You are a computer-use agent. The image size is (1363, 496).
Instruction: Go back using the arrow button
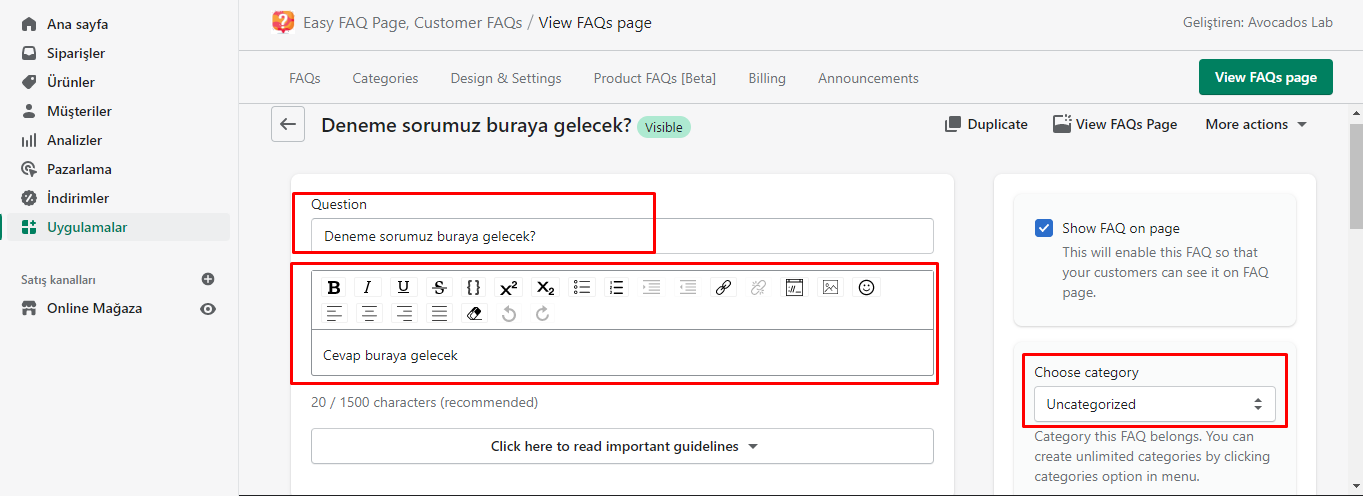click(x=288, y=125)
